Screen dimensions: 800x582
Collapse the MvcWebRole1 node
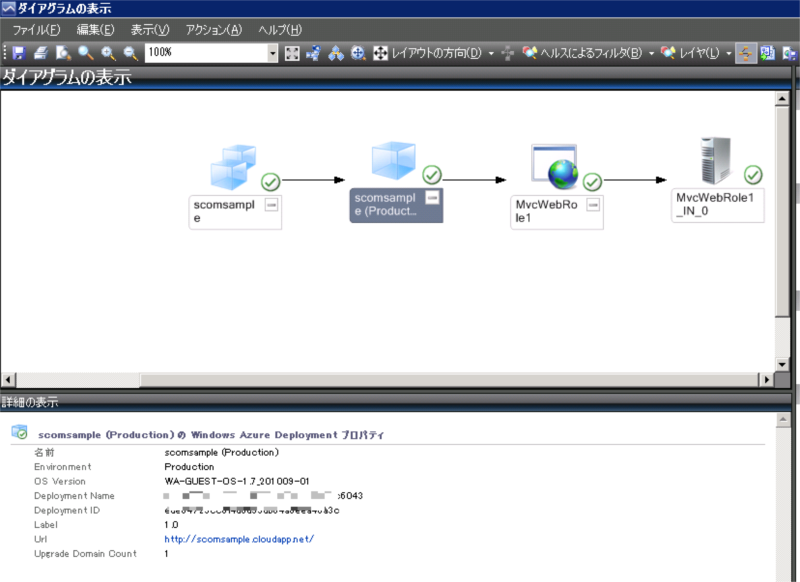pyautogui.click(x=593, y=204)
